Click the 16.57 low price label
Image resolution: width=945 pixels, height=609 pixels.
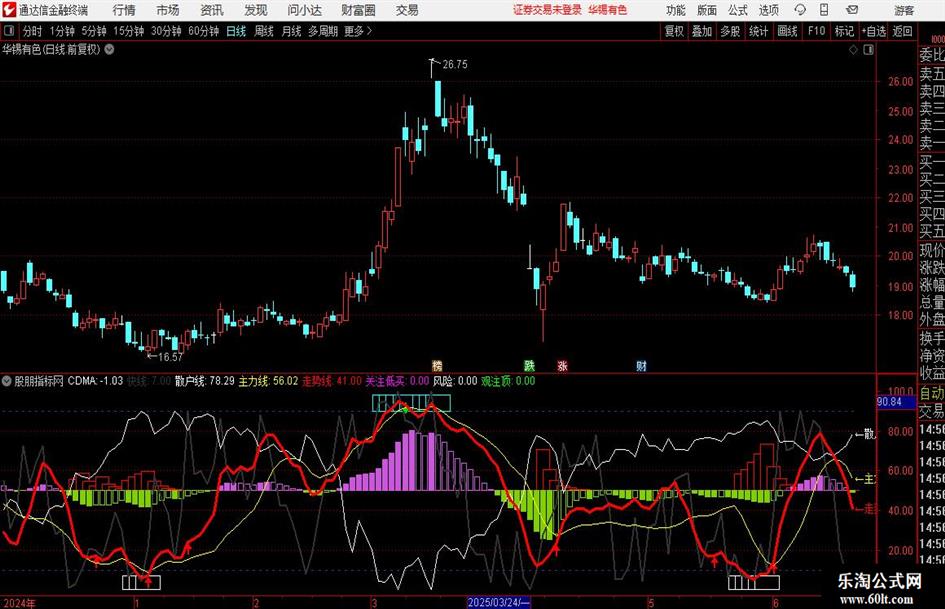(x=170, y=357)
